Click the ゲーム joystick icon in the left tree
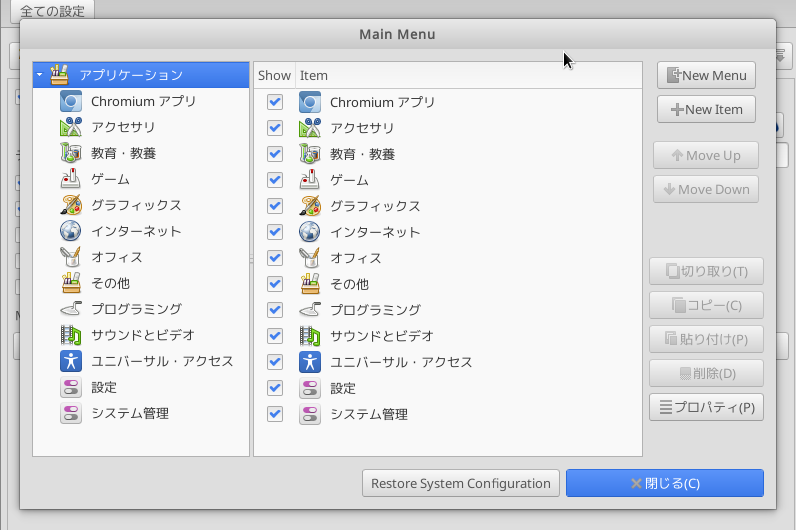The width and height of the screenshot is (796, 530). [x=71, y=179]
